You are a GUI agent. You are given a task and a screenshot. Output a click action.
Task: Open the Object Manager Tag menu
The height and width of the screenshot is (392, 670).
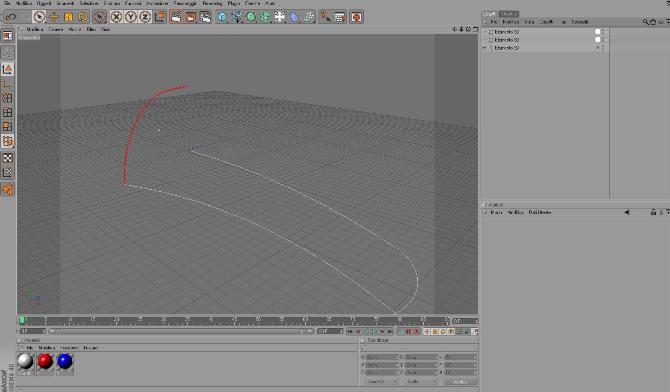coord(564,22)
